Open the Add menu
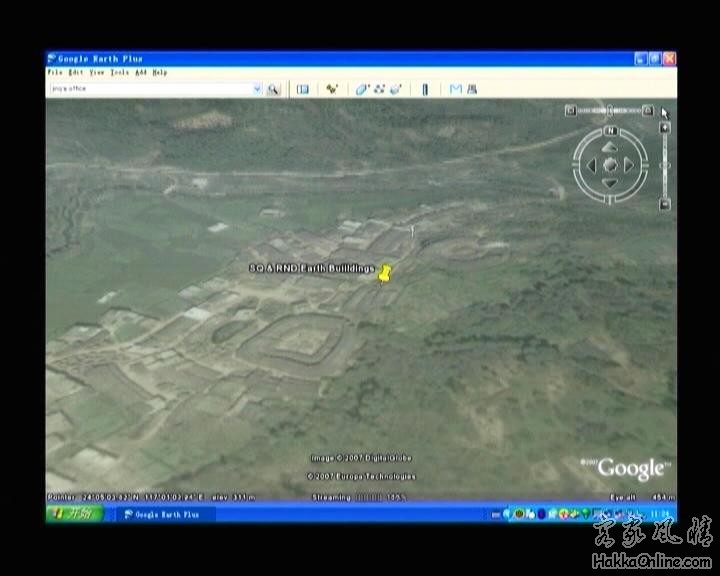Viewport: 720px width, 576px height. [x=141, y=73]
